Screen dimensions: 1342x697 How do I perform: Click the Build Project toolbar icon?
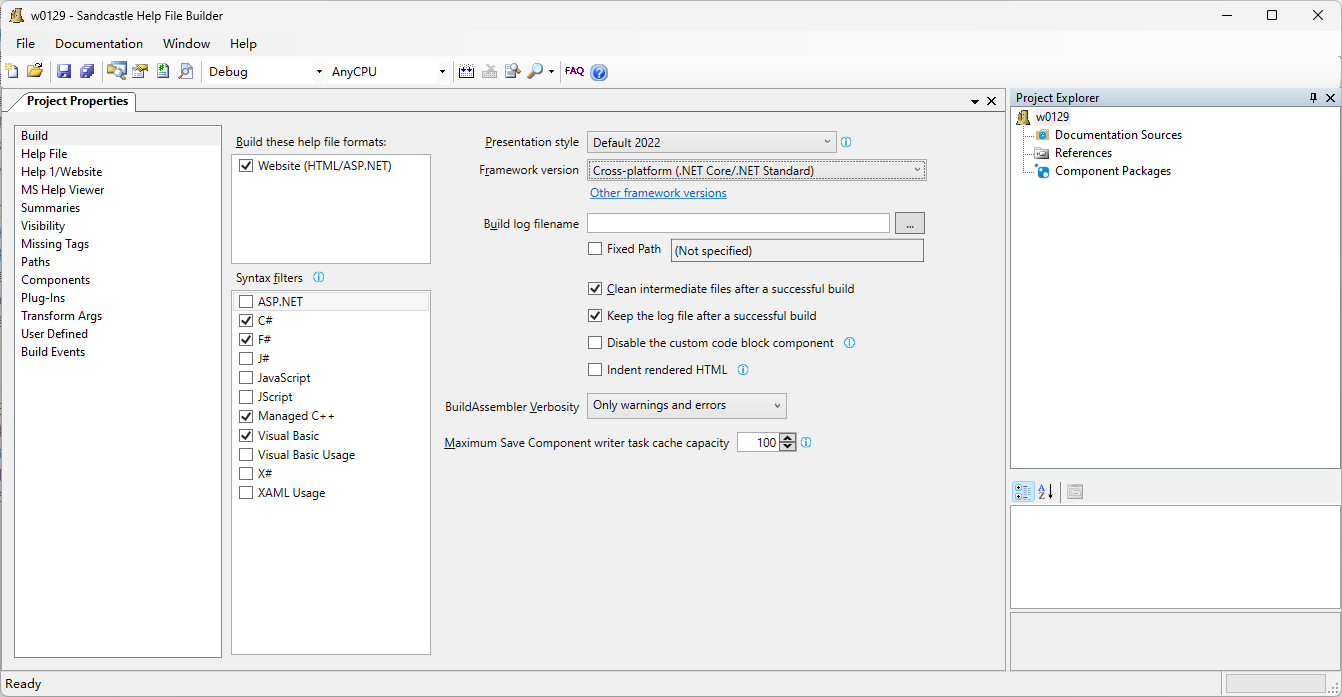click(x=466, y=71)
